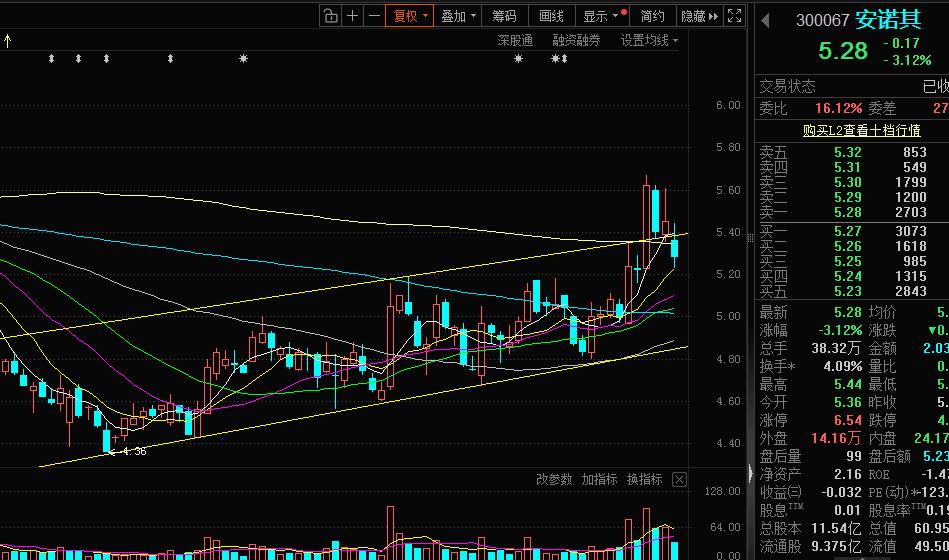949x560 pixels.
Task: Click the 总股本 value 11.54亿
Action: (x=836, y=529)
